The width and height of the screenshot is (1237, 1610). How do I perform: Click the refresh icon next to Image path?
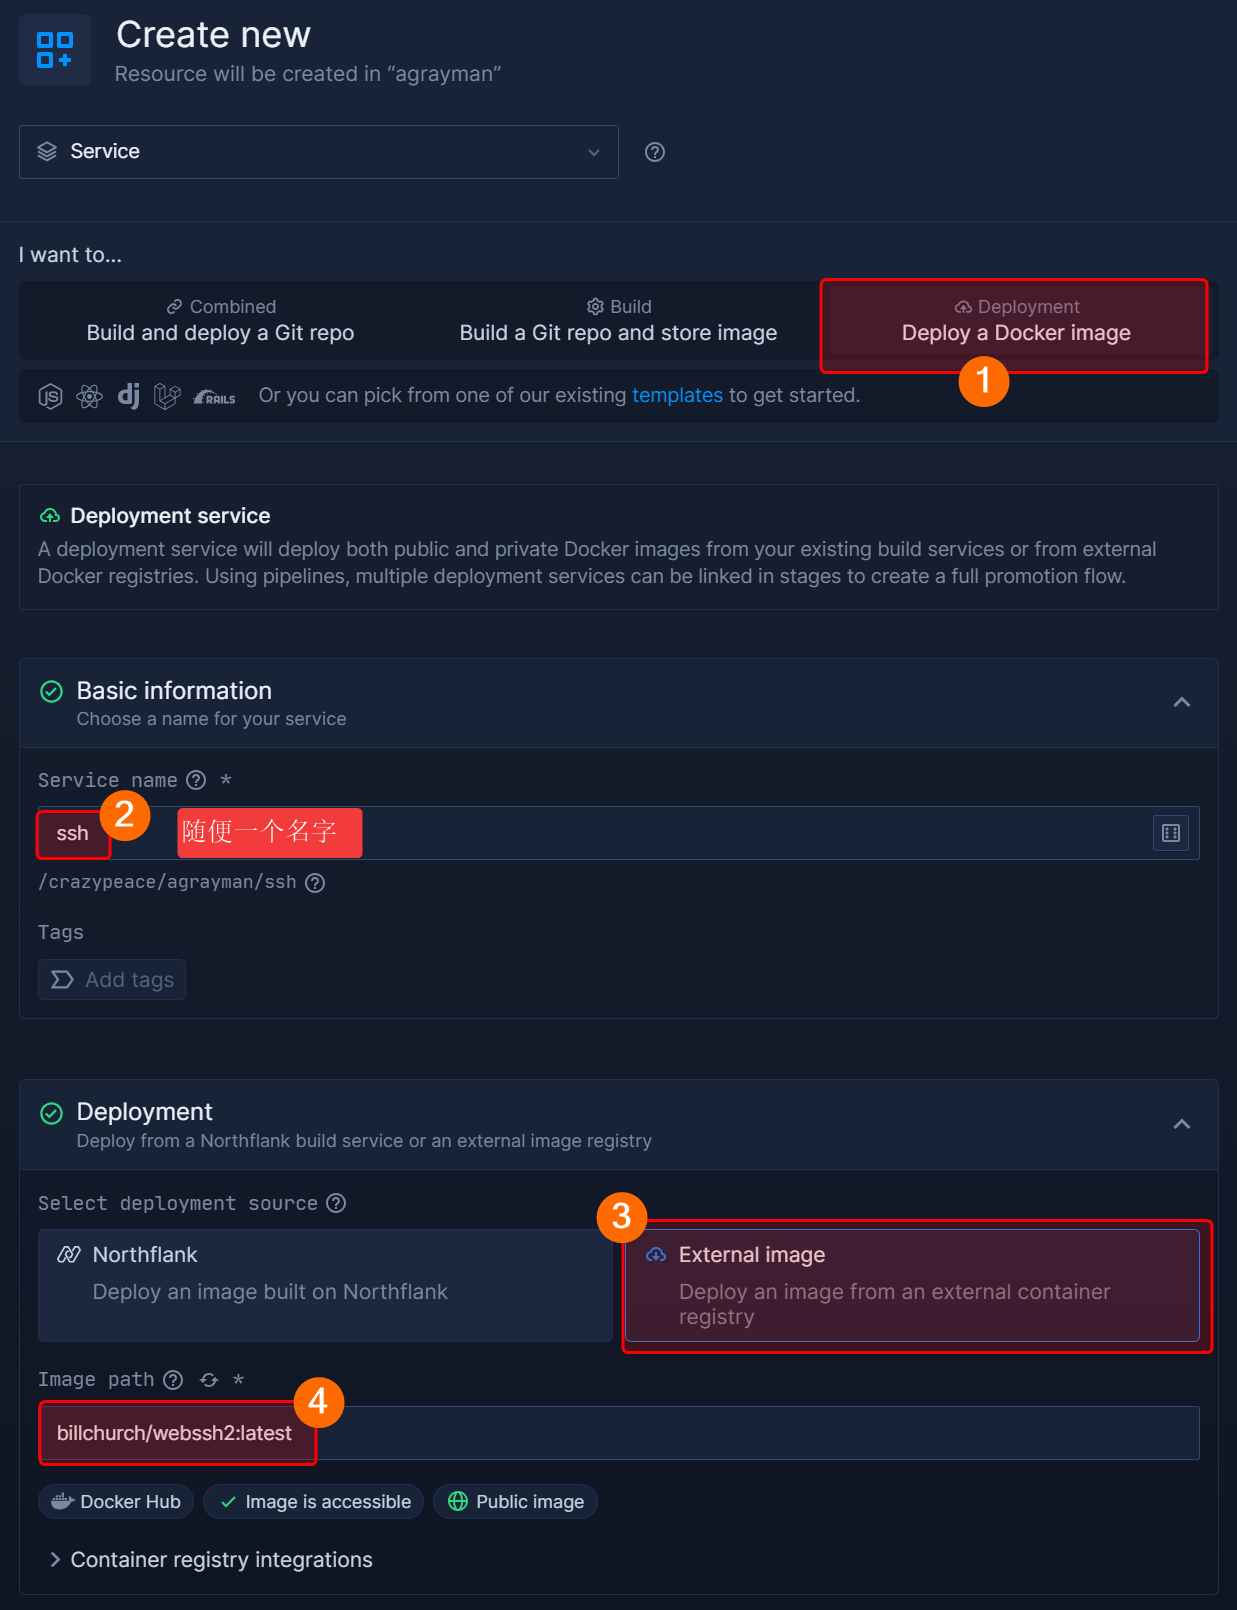[x=209, y=1380]
